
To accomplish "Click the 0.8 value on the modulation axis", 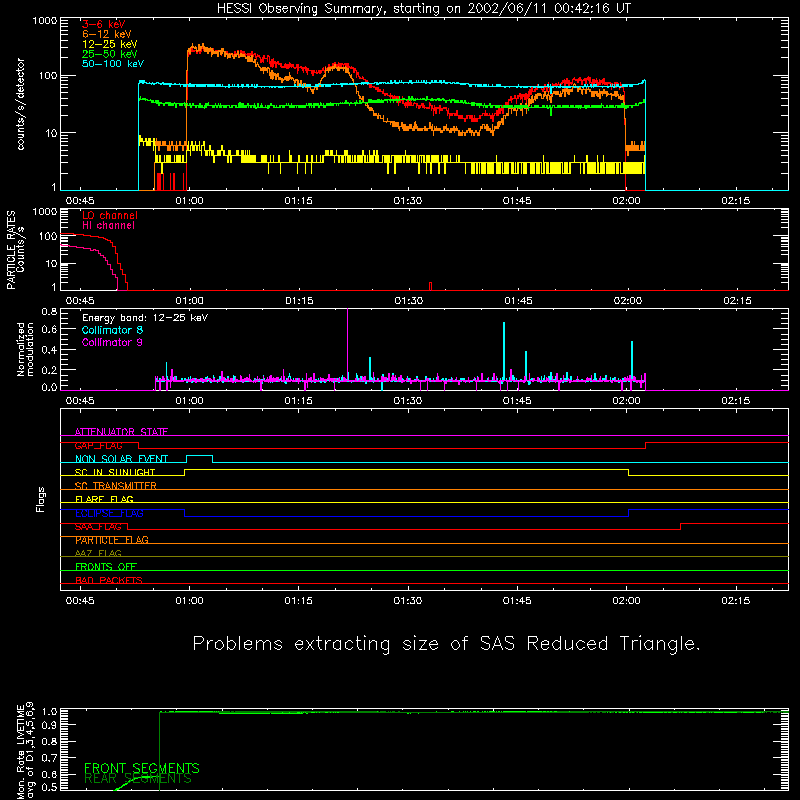I will 49,311.
